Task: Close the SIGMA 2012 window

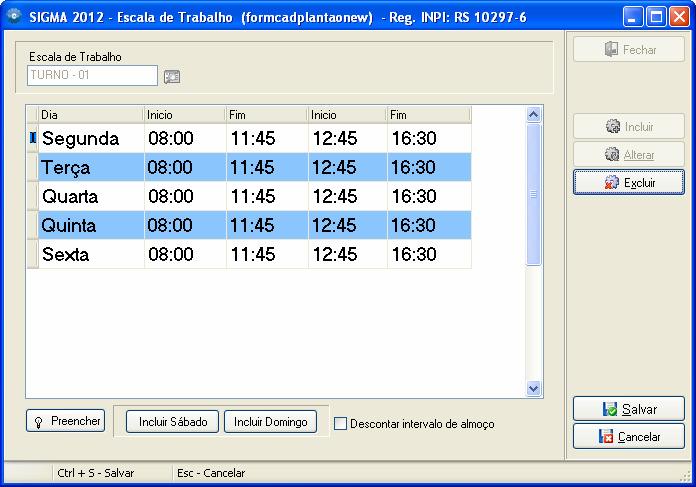Action: pyautogui.click(x=679, y=17)
